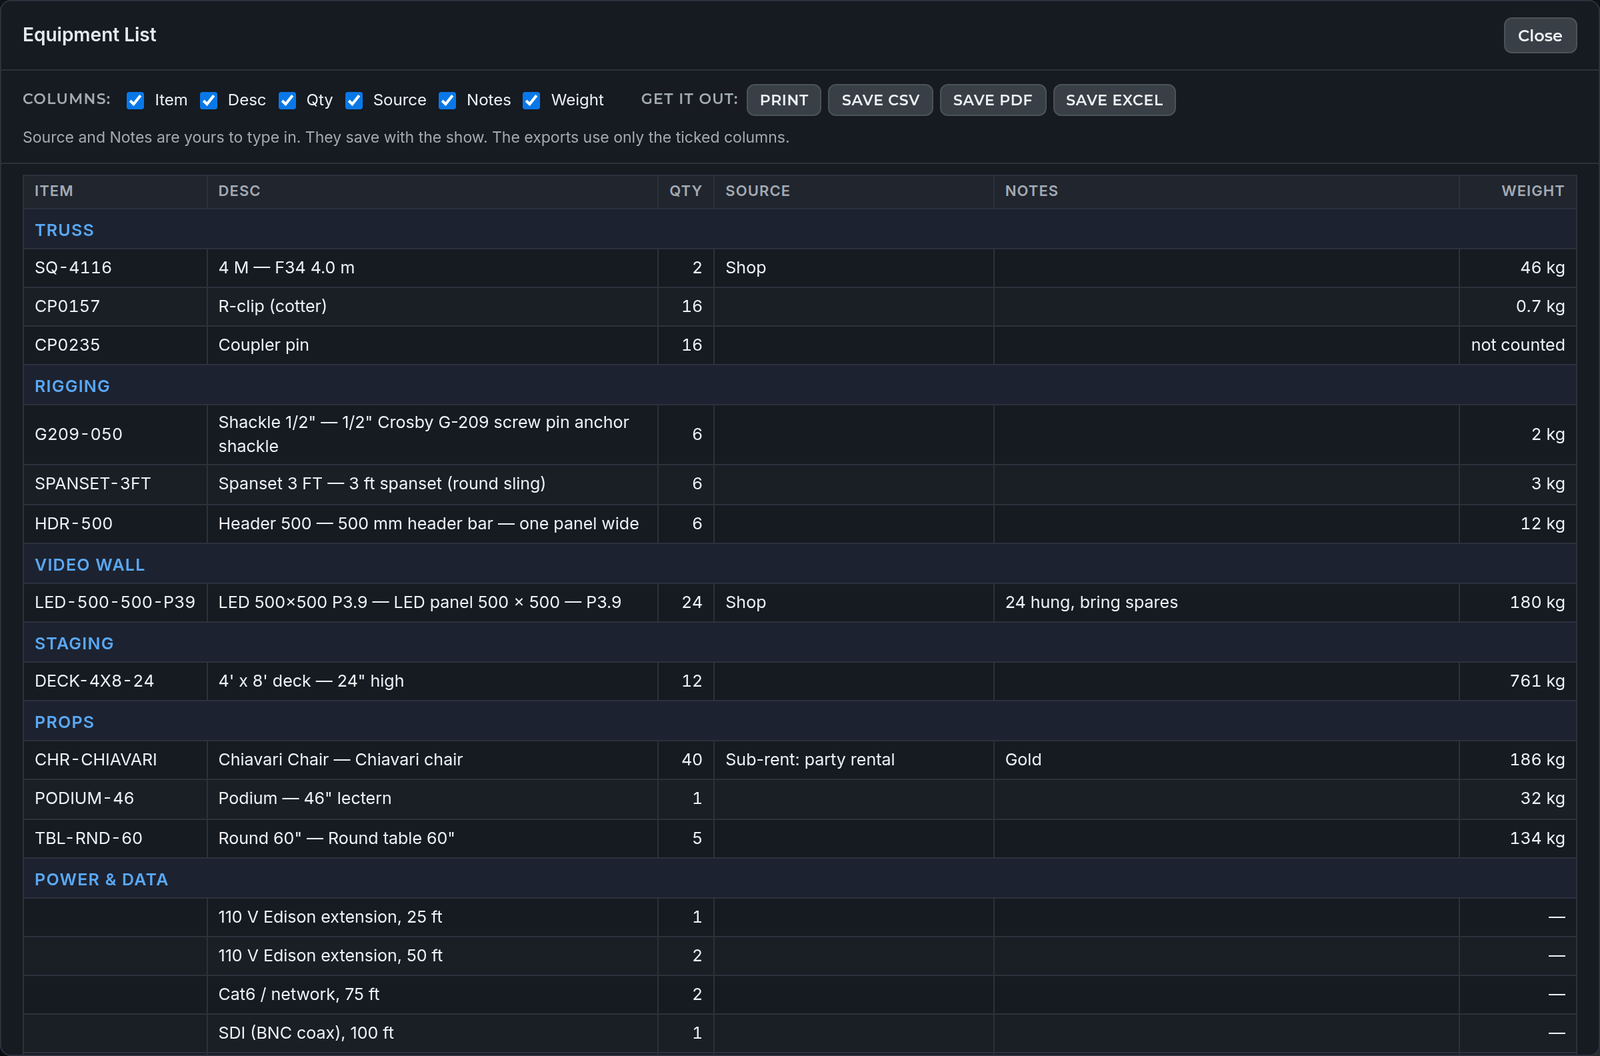Click the 'not counted' weight cell

[x=1518, y=345]
